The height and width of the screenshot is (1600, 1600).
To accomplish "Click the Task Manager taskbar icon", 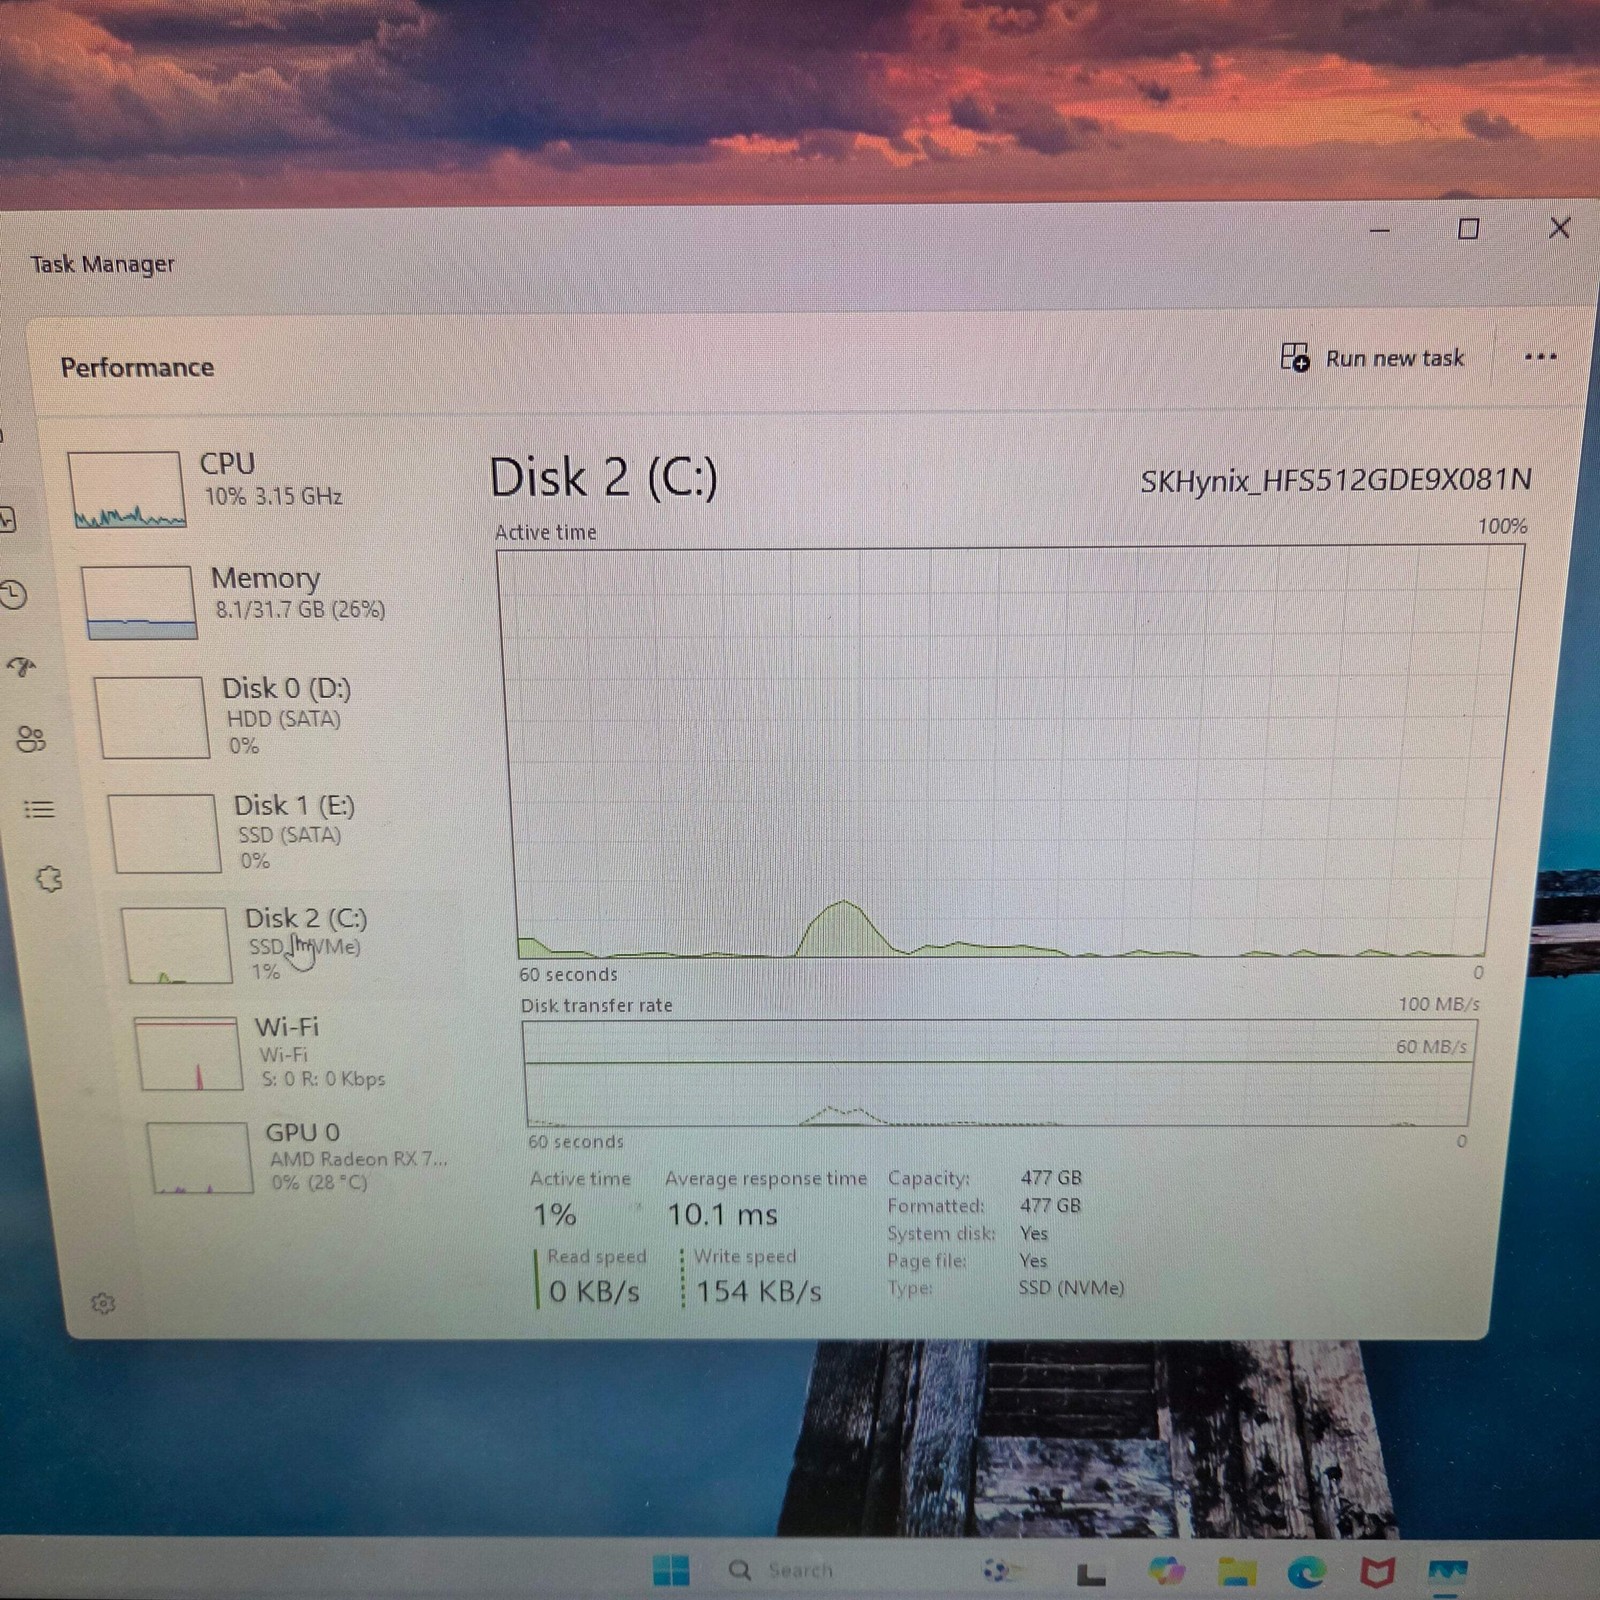I will tap(1447, 1572).
